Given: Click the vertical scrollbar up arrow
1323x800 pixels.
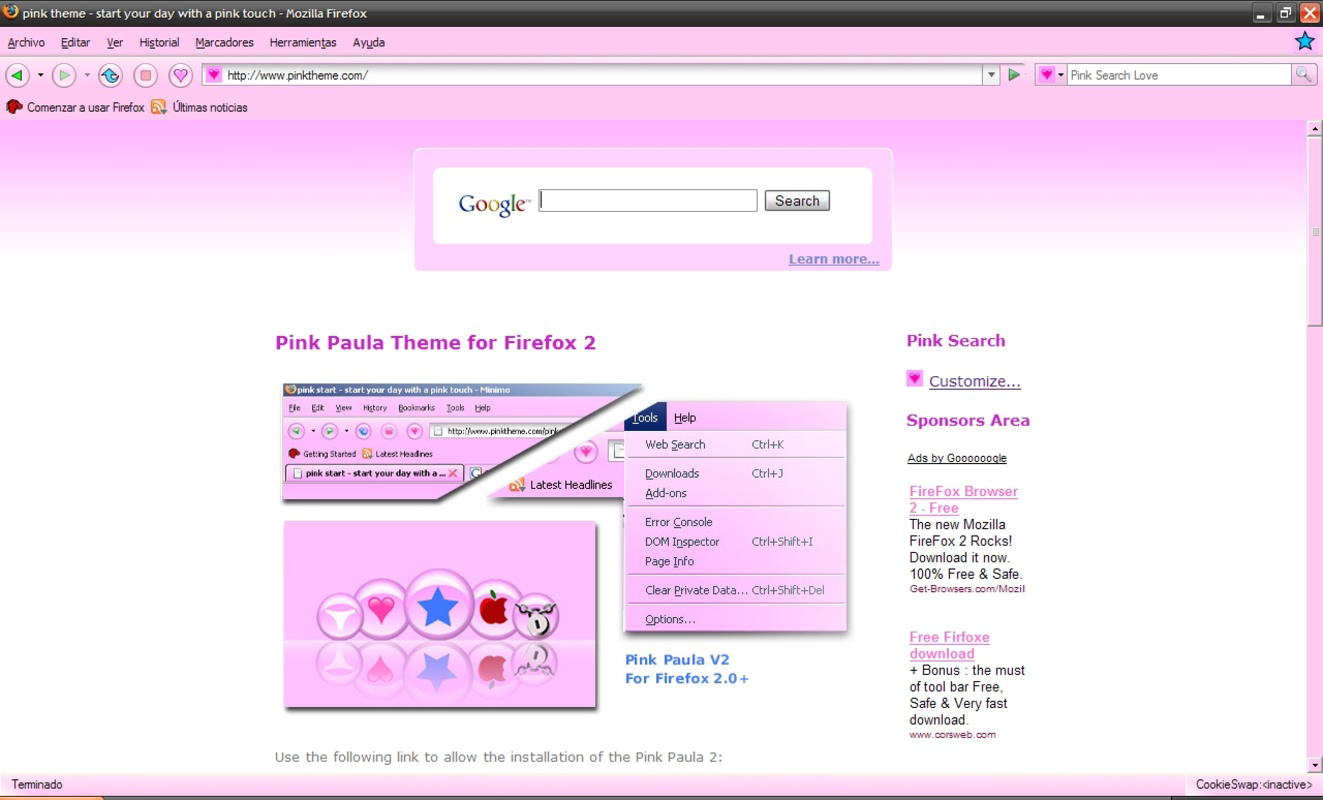Looking at the screenshot, I should tap(1315, 128).
